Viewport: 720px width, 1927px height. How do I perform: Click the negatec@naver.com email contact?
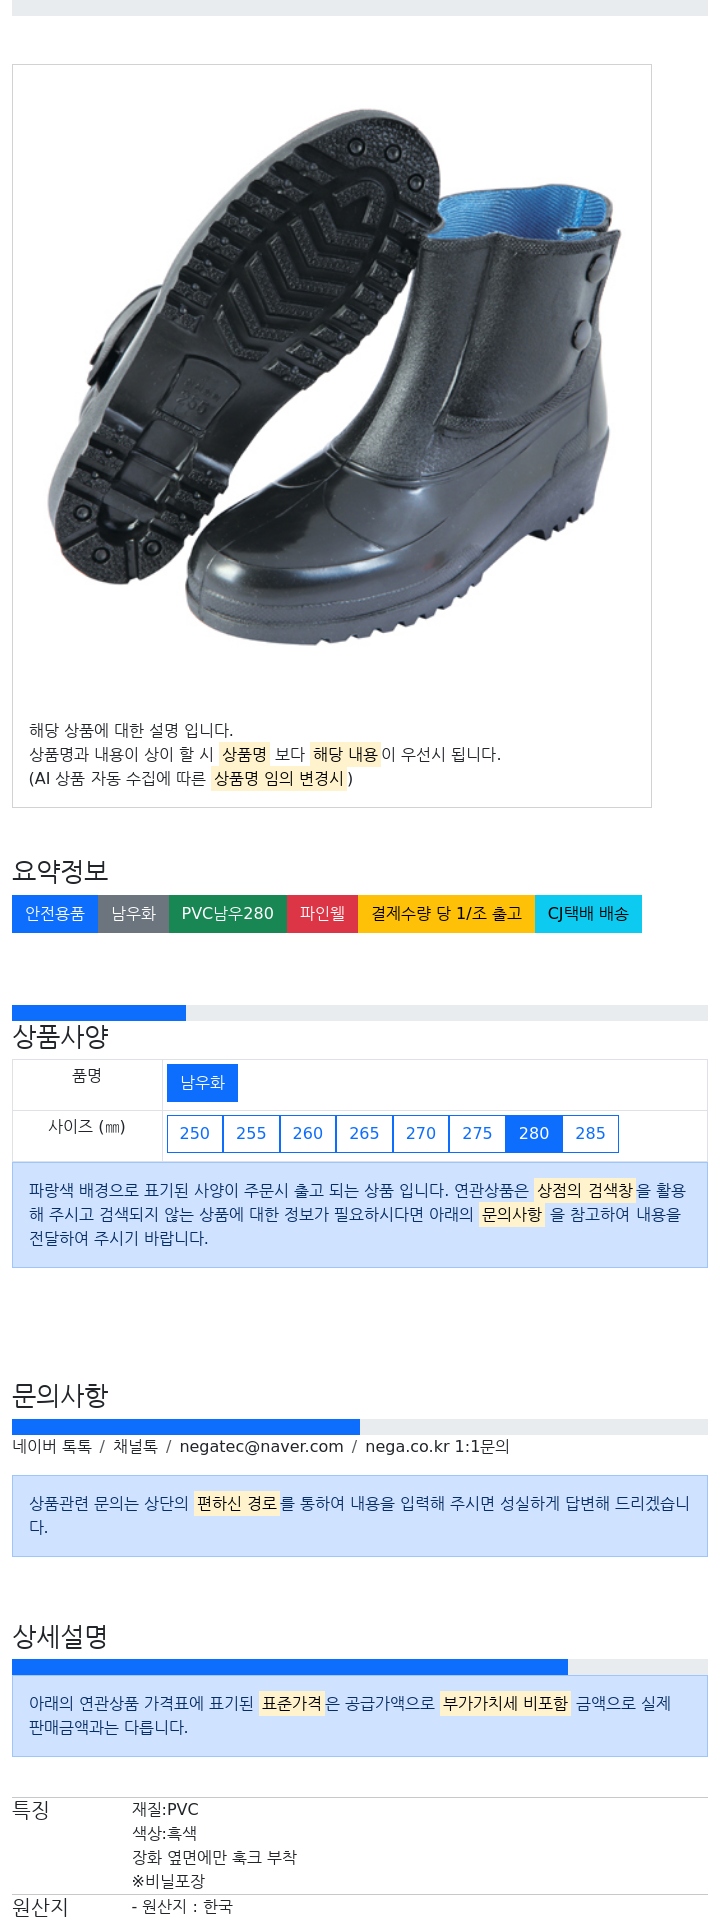point(261,1447)
